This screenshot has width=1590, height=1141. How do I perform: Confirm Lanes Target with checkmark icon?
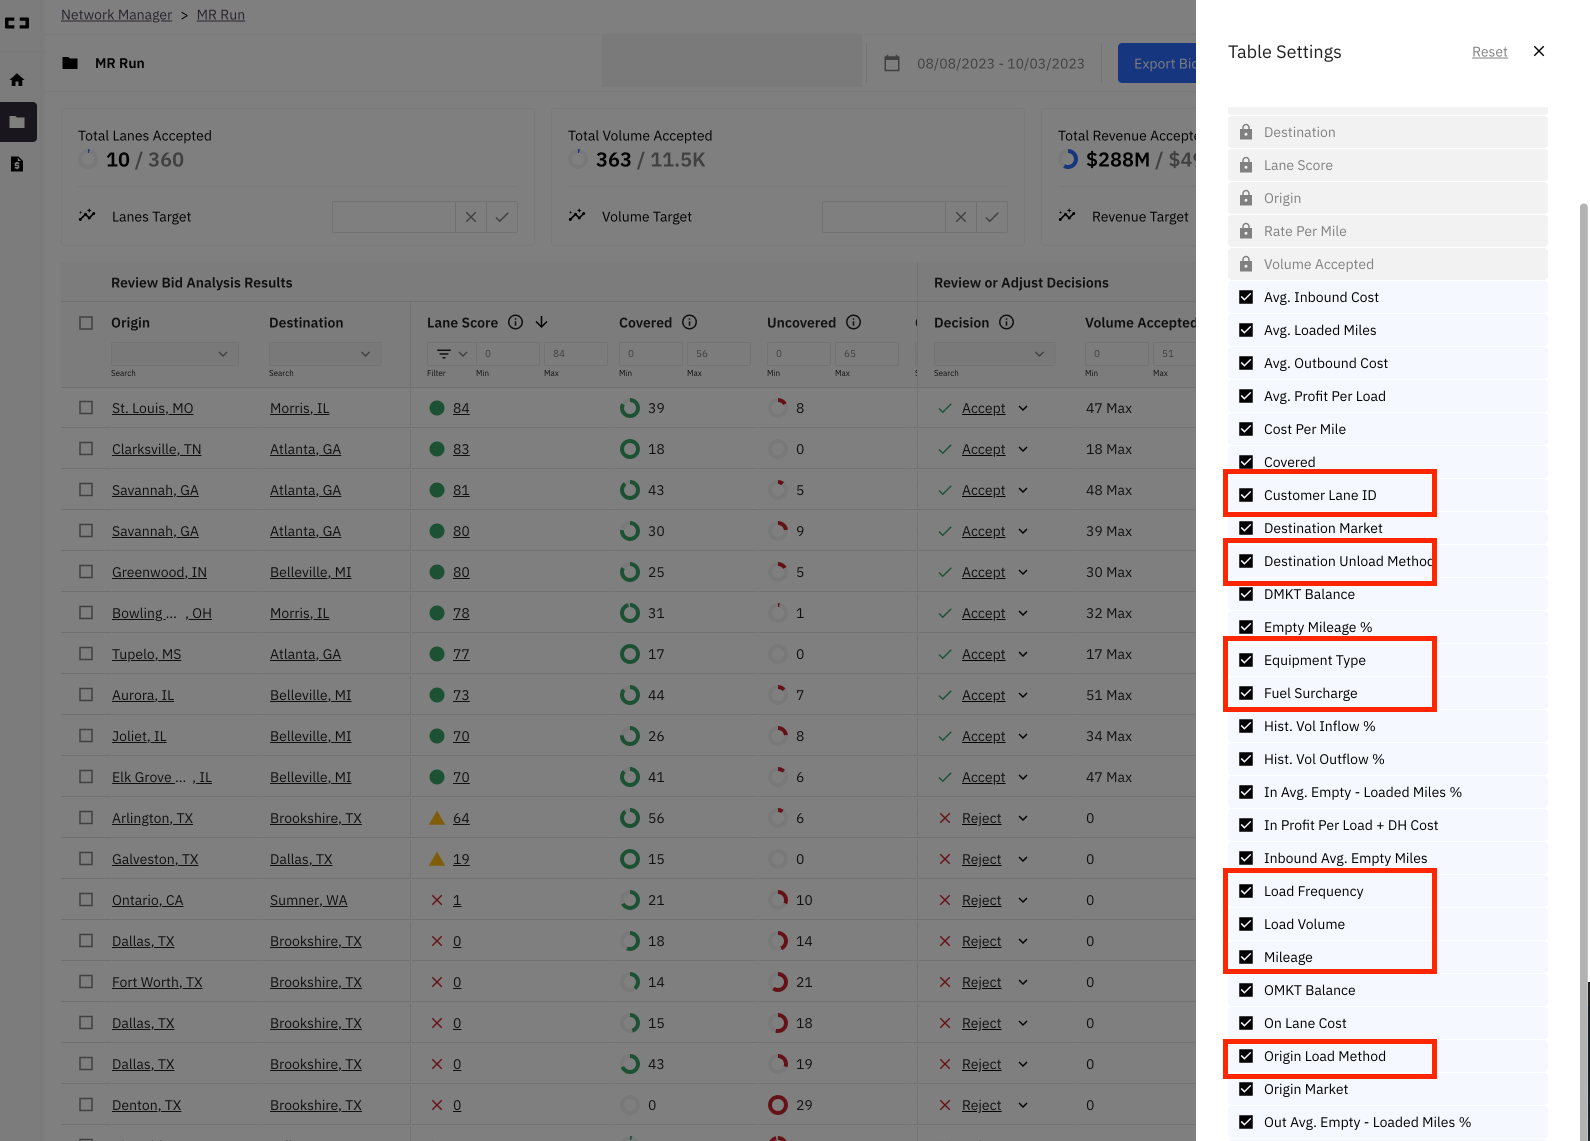502,217
